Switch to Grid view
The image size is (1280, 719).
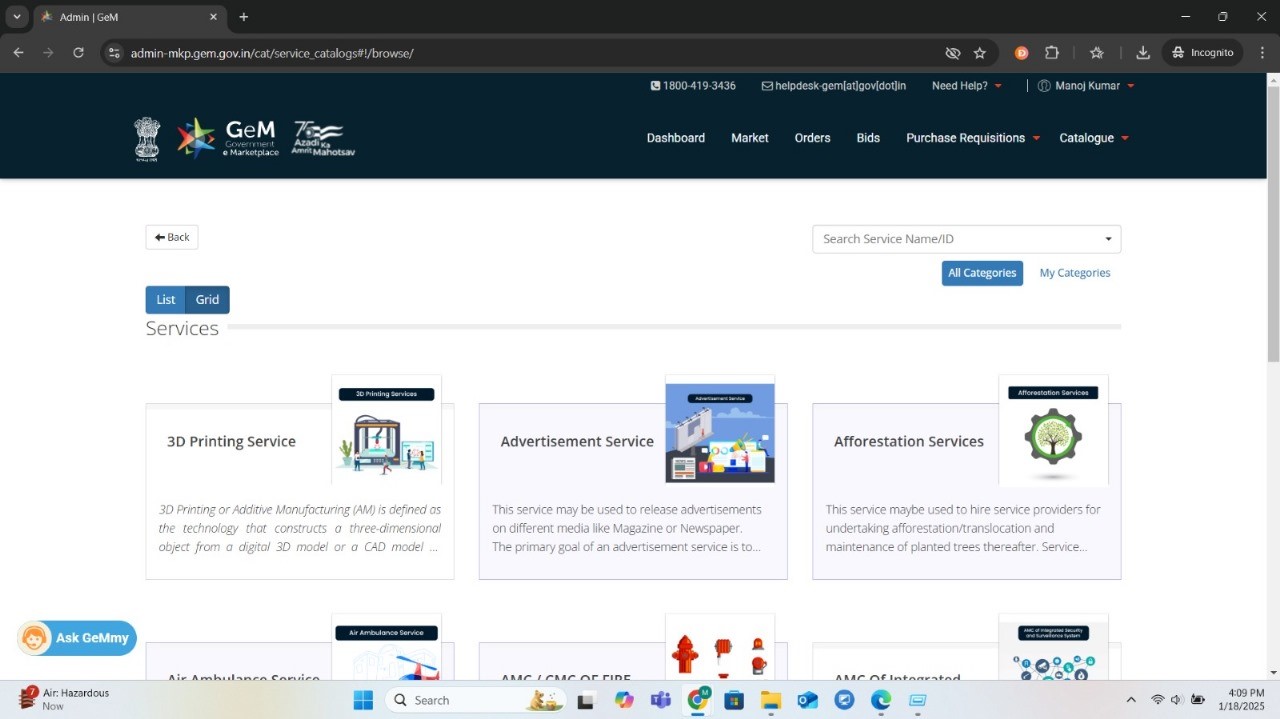[207, 300]
